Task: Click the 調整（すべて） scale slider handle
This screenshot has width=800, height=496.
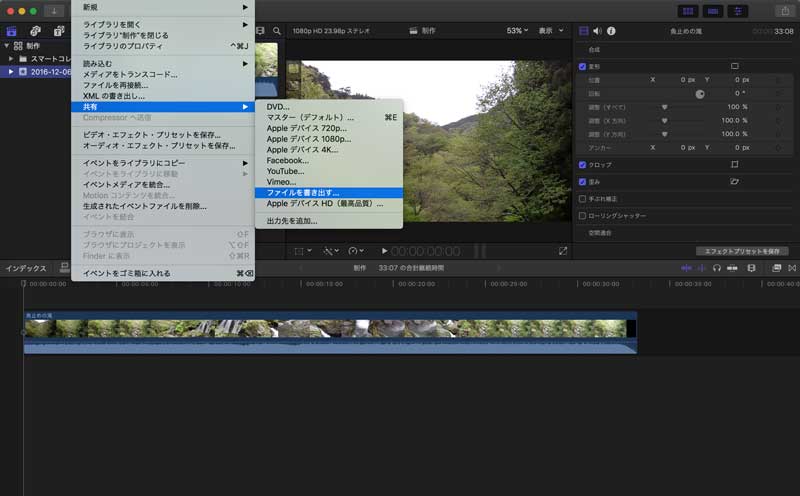Action: coord(664,106)
